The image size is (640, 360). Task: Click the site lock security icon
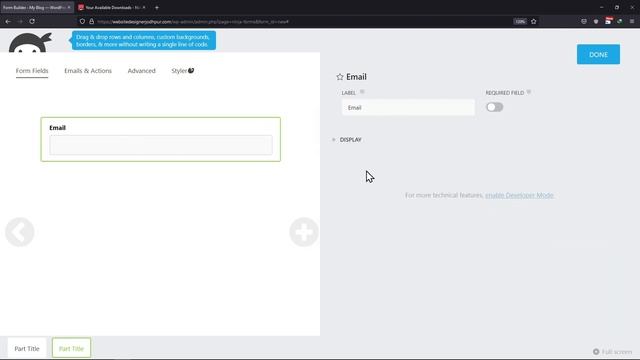[91, 21]
